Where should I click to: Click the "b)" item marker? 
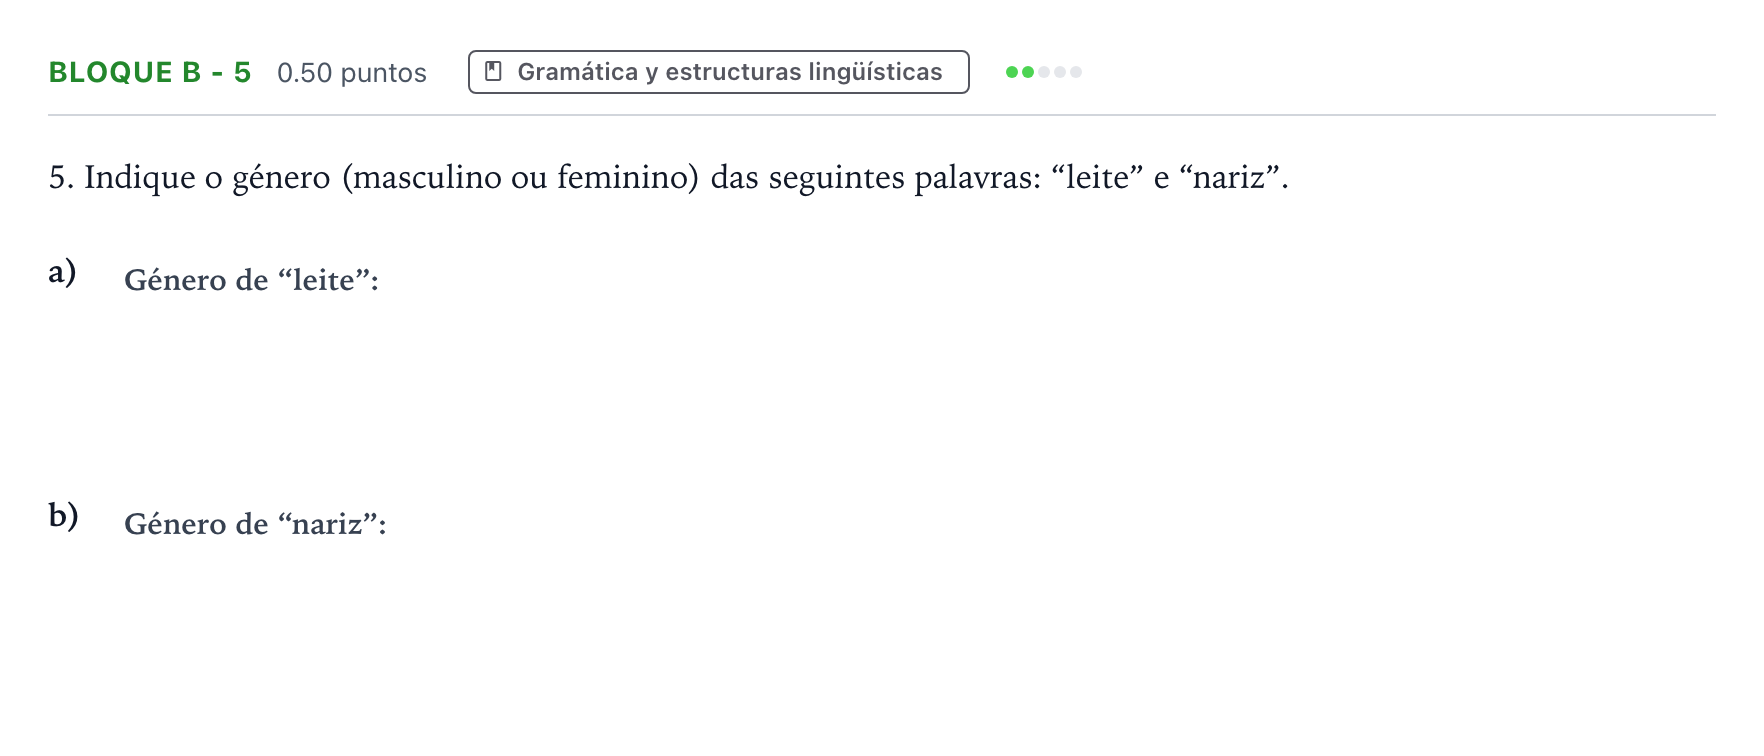click(64, 515)
